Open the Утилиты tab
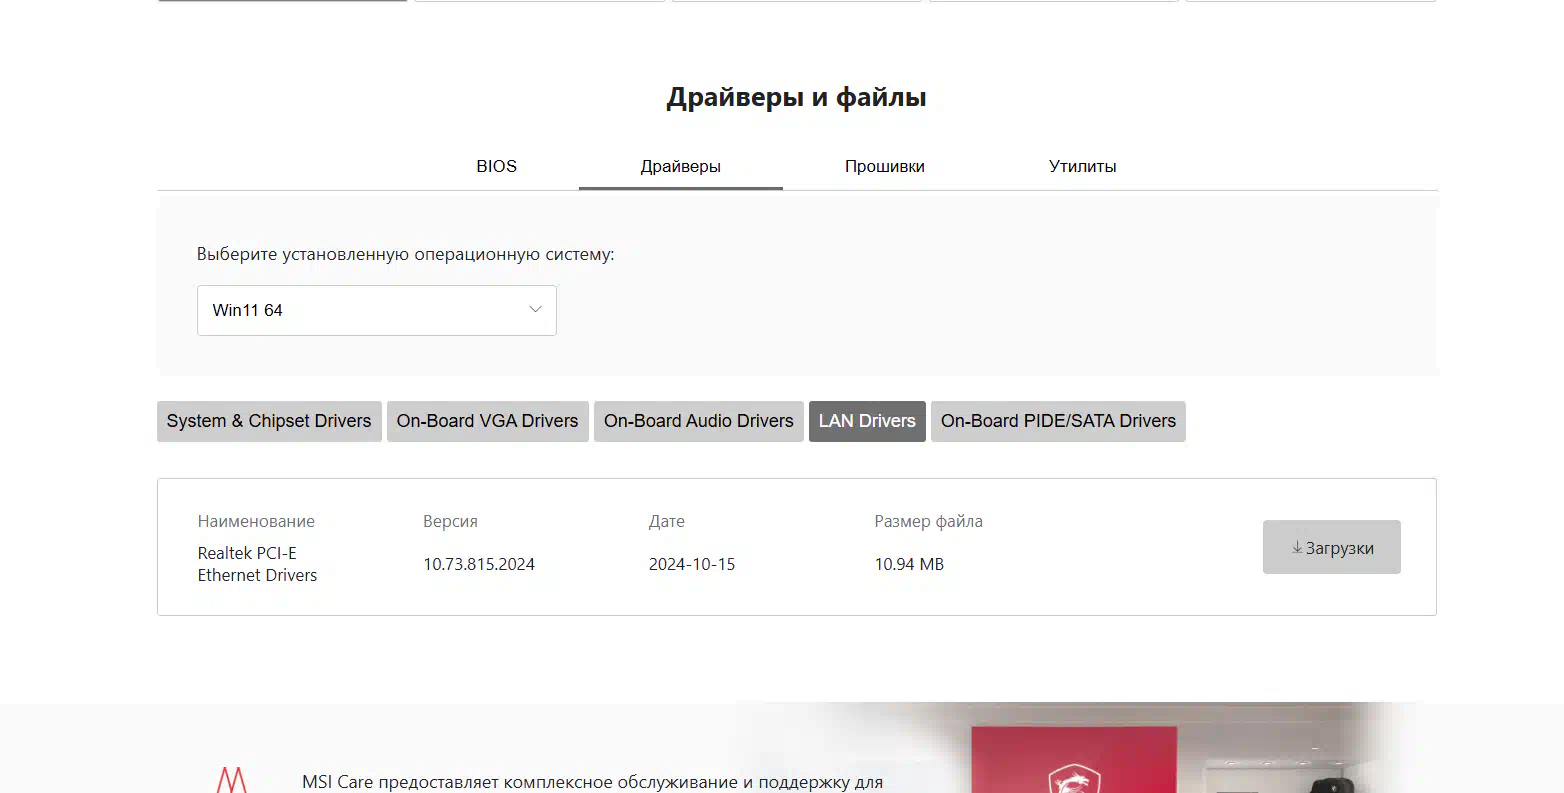Viewport: 1564px width, 793px height. click(x=1082, y=166)
